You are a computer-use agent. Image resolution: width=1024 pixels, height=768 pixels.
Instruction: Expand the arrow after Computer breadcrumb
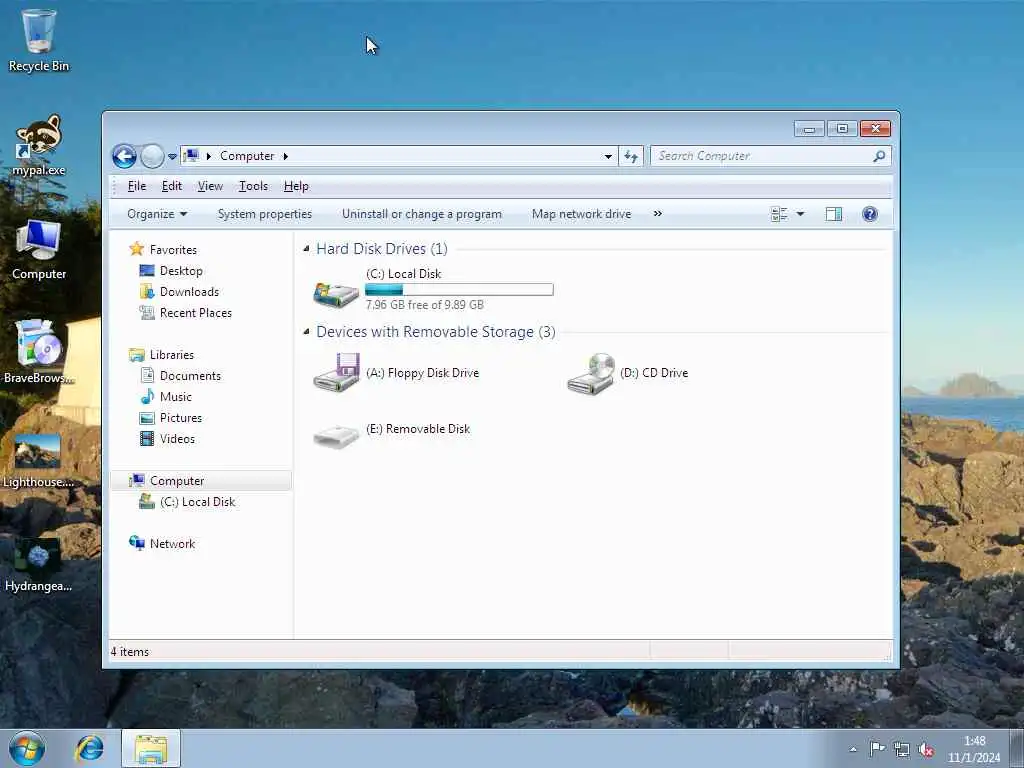(x=285, y=156)
